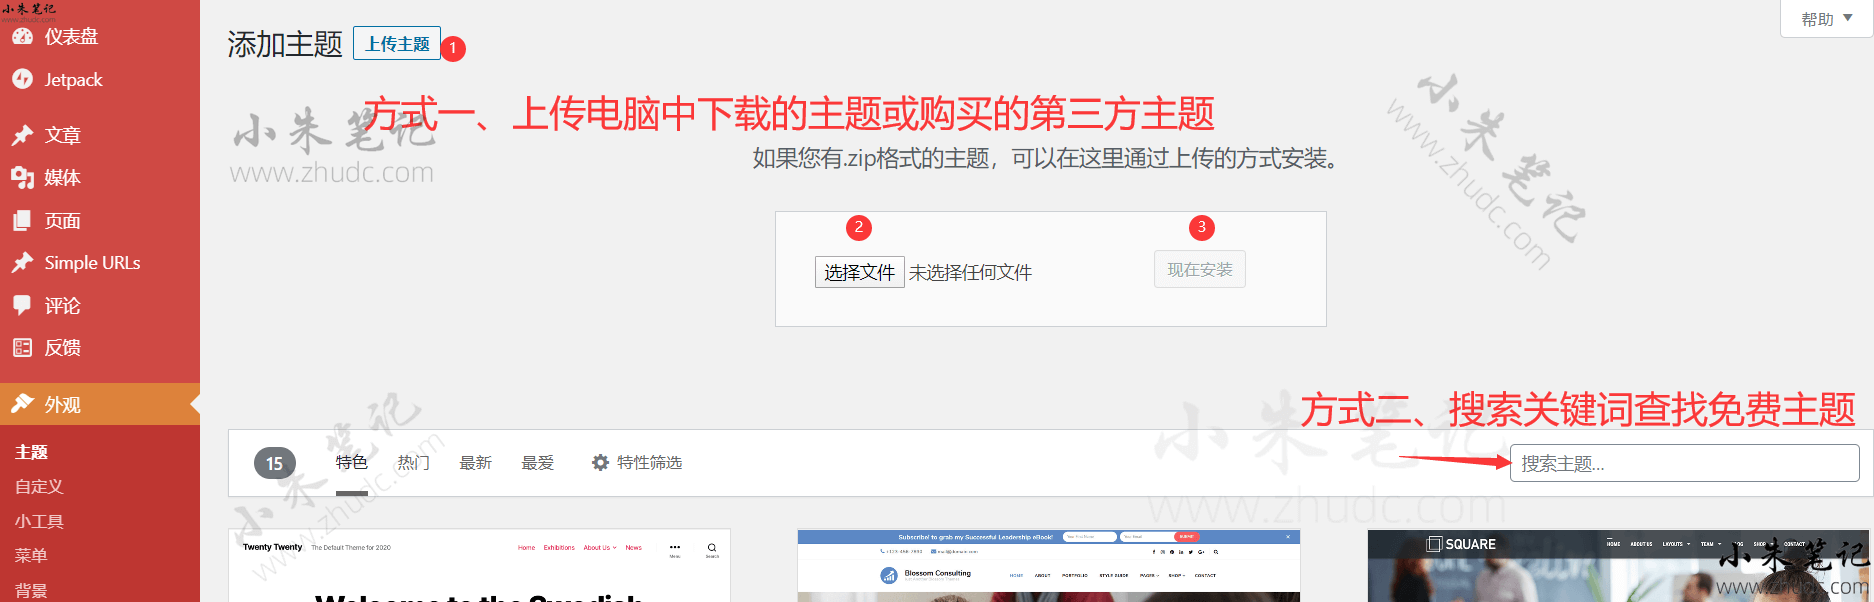
Task: Select the 最爱 favorites tab
Action: coord(537,463)
